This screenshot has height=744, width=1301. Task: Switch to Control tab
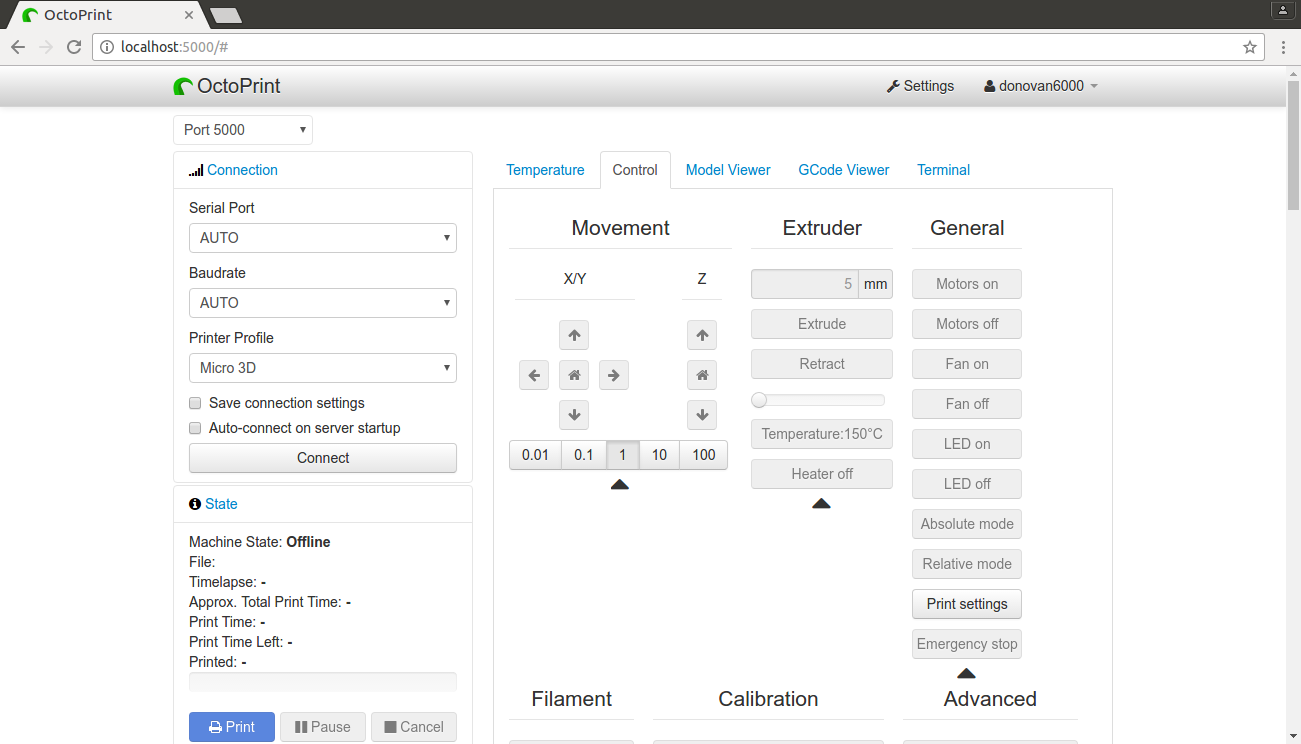click(x=635, y=170)
